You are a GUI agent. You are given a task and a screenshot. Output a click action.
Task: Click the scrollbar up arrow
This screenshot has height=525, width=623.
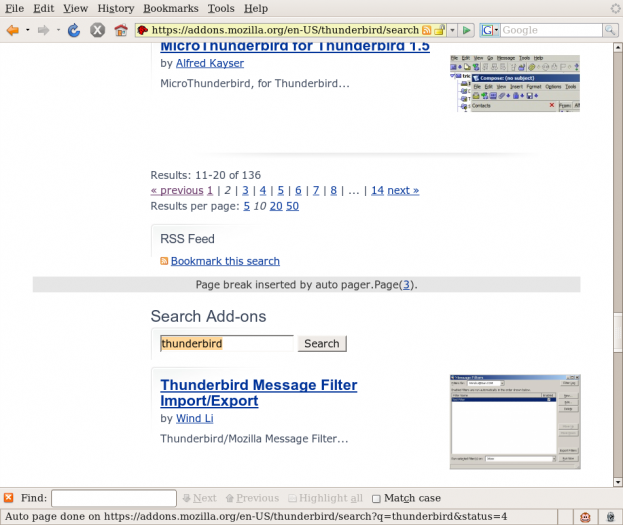pos(618,48)
